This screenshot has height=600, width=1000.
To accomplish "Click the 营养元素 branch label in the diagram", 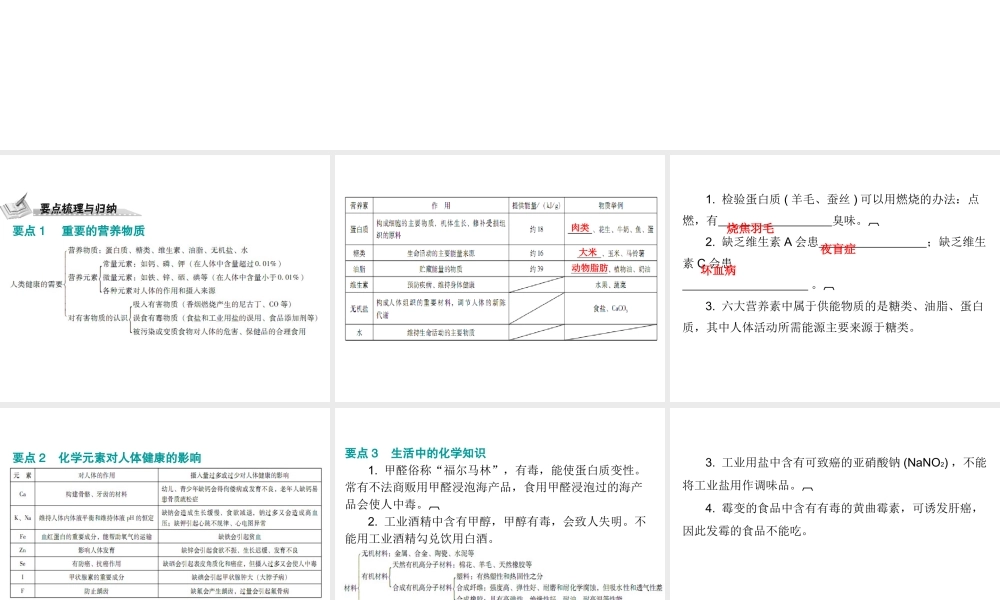I will click(x=83, y=277).
